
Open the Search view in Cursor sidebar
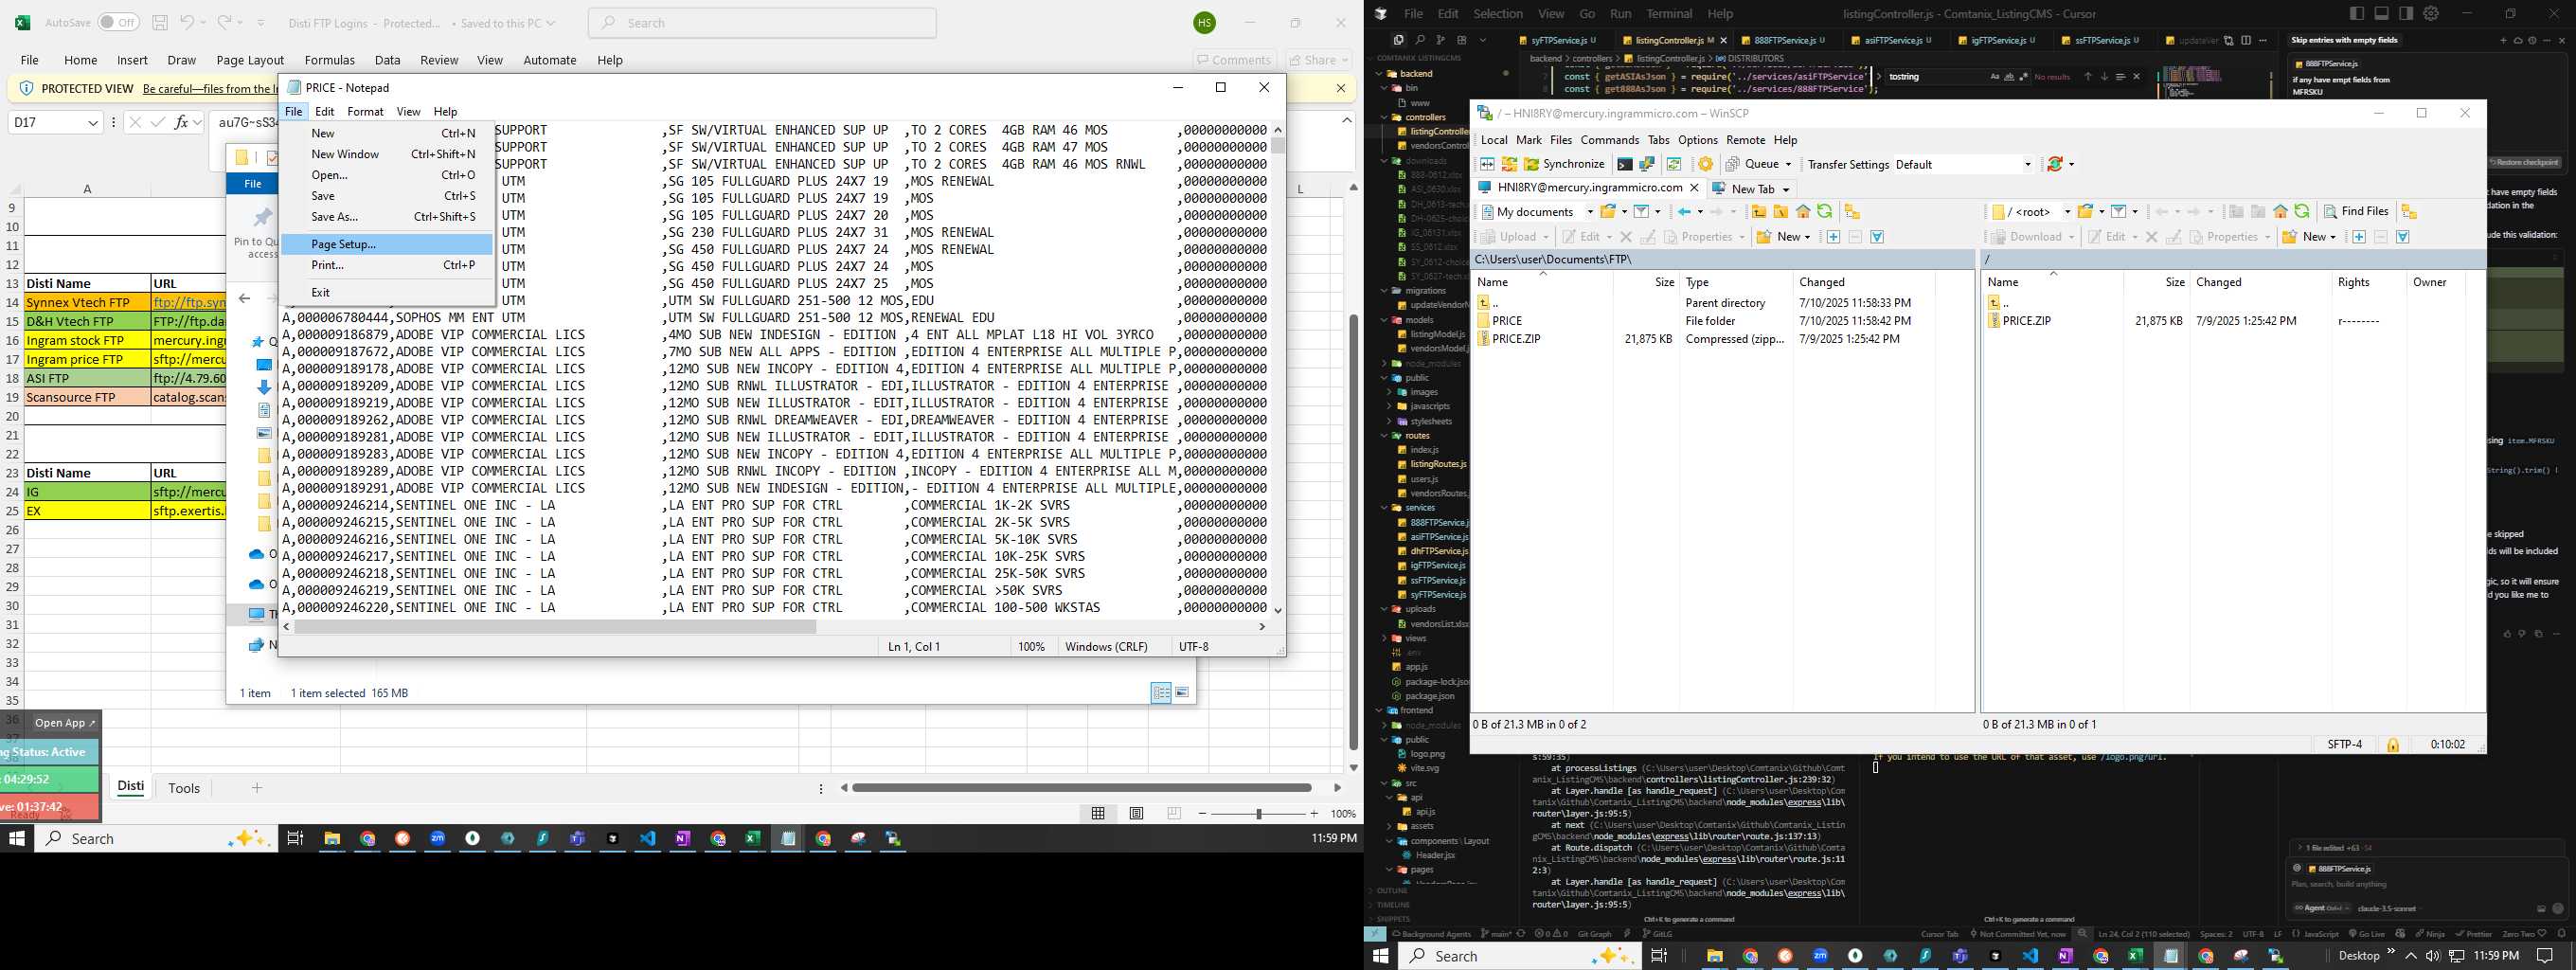click(x=1419, y=40)
